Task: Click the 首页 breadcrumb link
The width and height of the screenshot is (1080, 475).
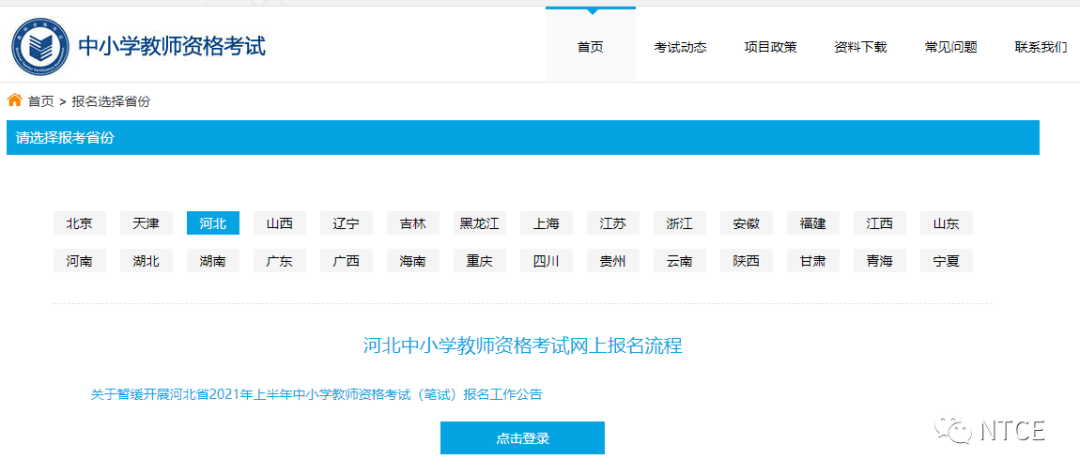Action: click(41, 101)
